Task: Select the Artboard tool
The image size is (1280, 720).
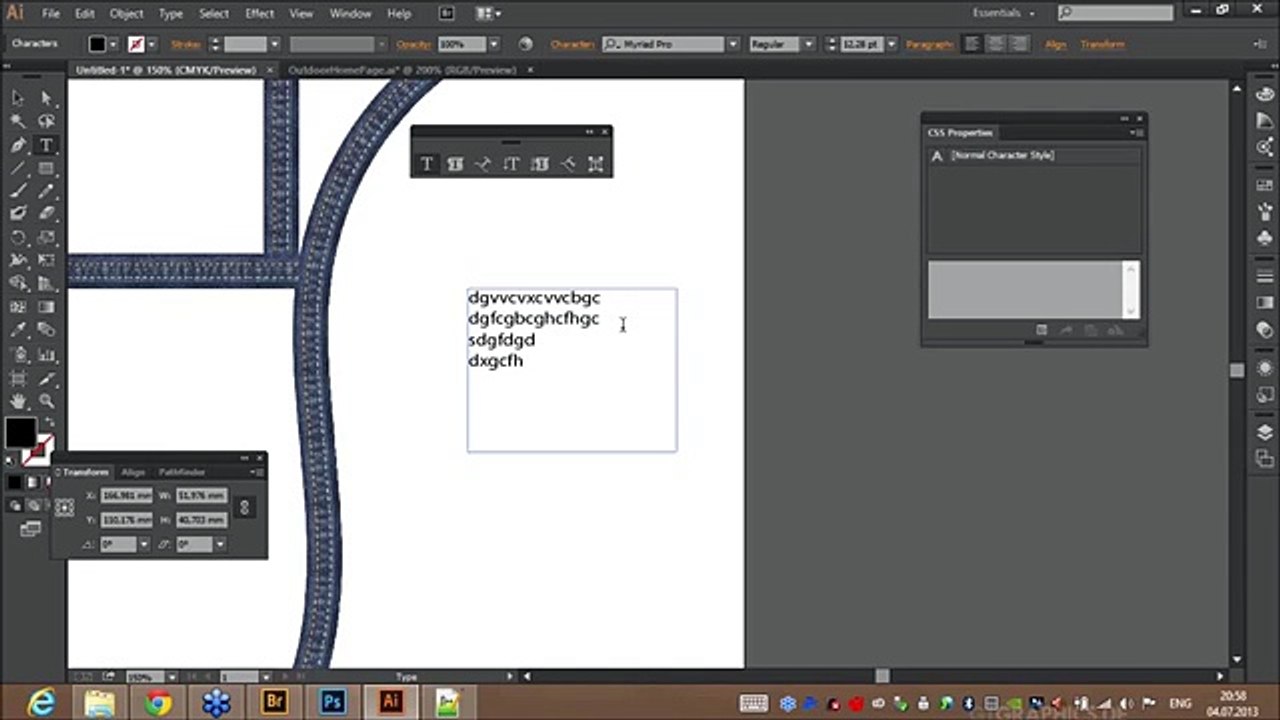Action: 18,378
